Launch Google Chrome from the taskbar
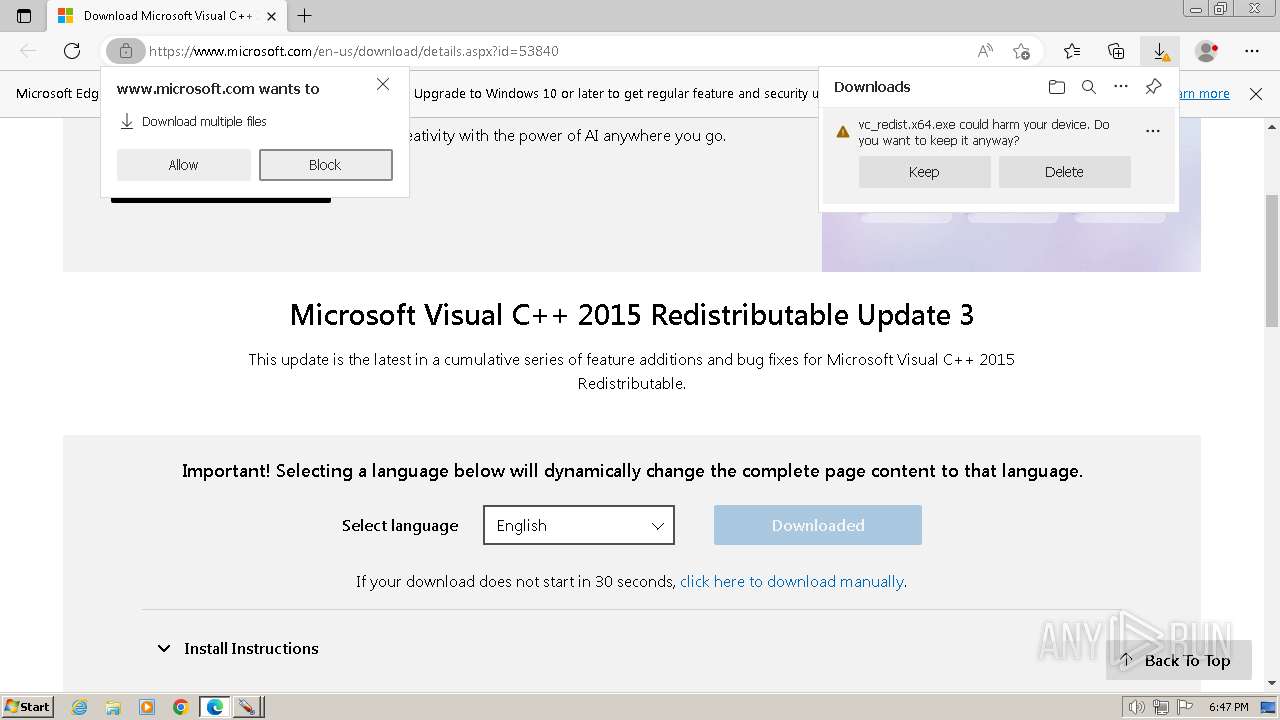 pyautogui.click(x=180, y=707)
